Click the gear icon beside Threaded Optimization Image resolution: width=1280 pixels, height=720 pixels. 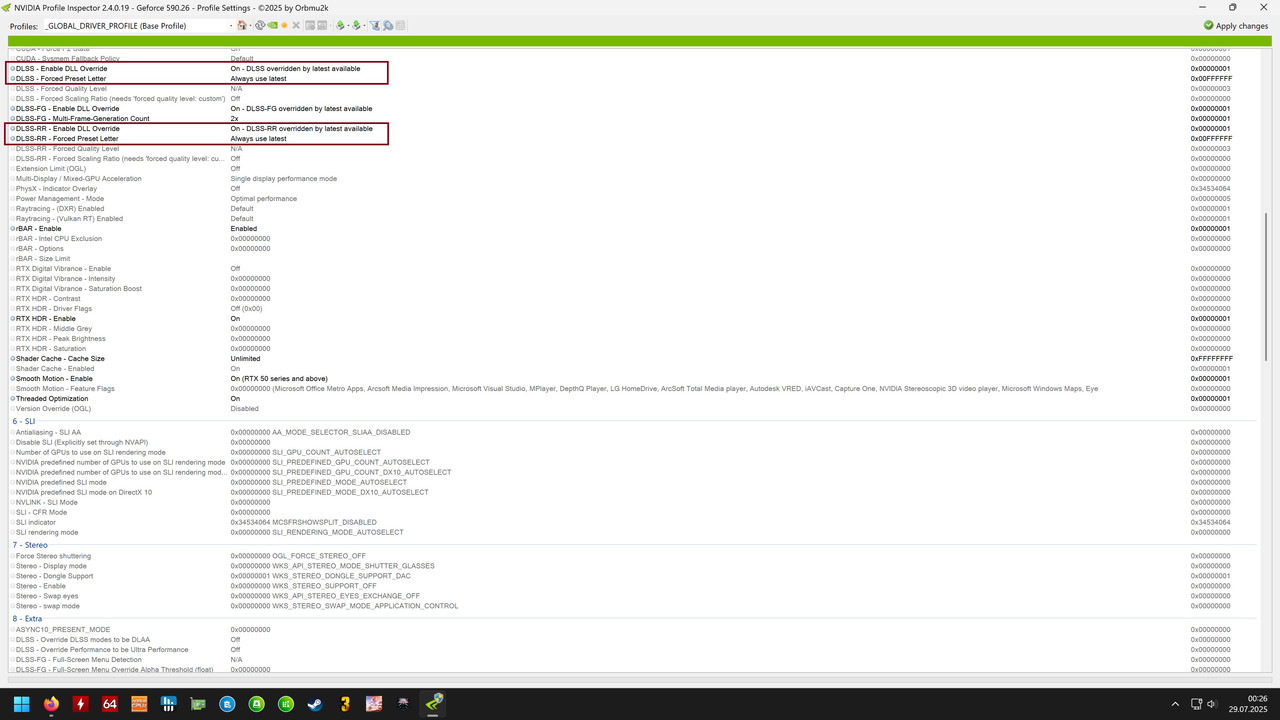[13, 399]
